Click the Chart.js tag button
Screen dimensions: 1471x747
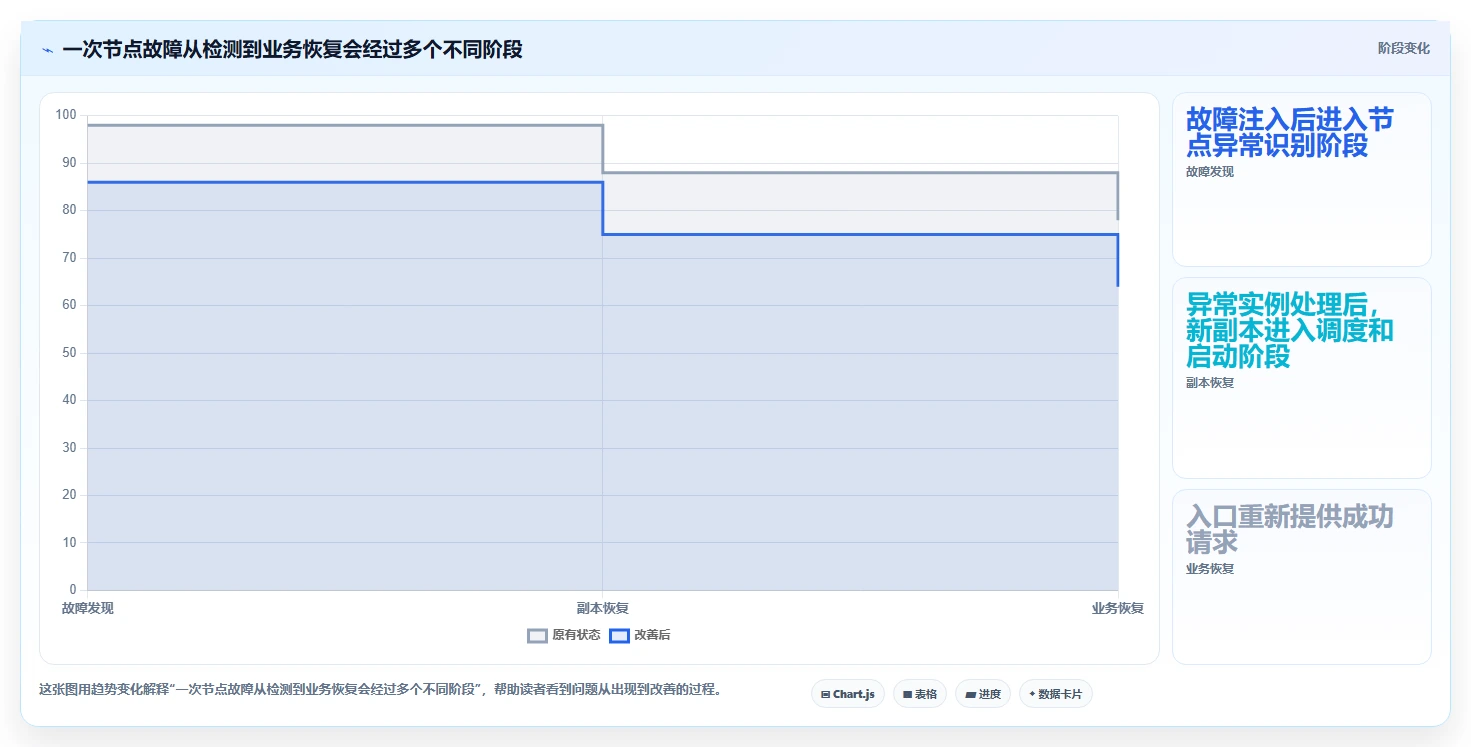pos(848,694)
